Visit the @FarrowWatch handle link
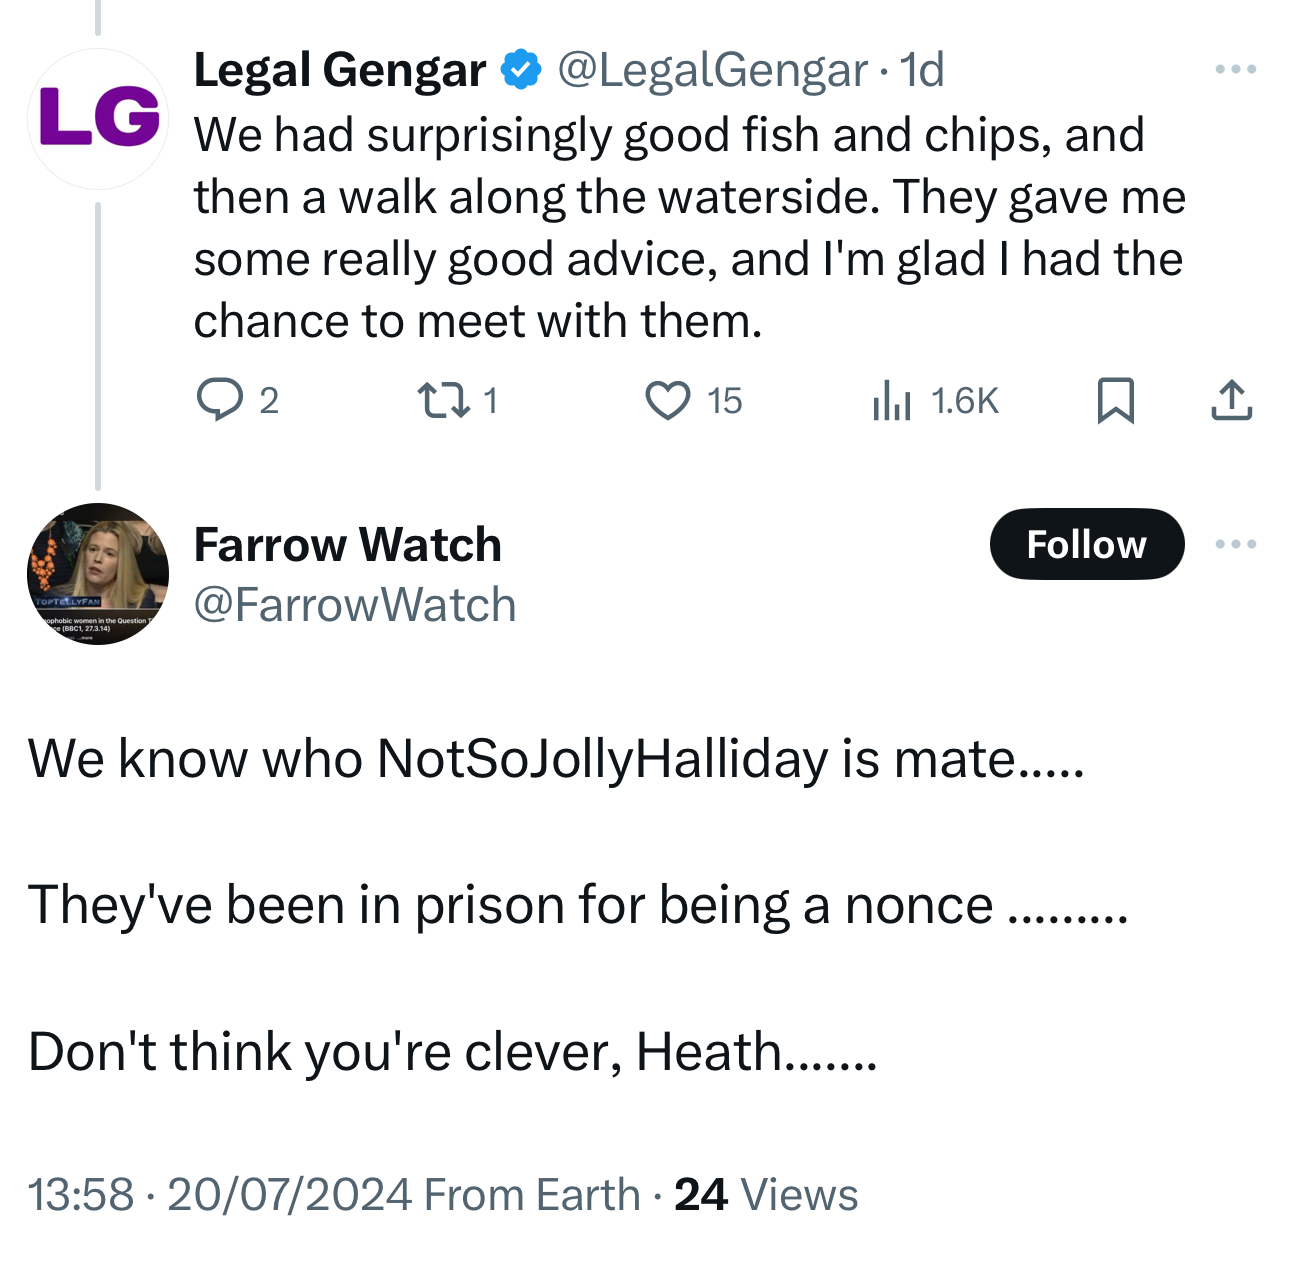This screenshot has width=1290, height=1261. click(x=354, y=605)
